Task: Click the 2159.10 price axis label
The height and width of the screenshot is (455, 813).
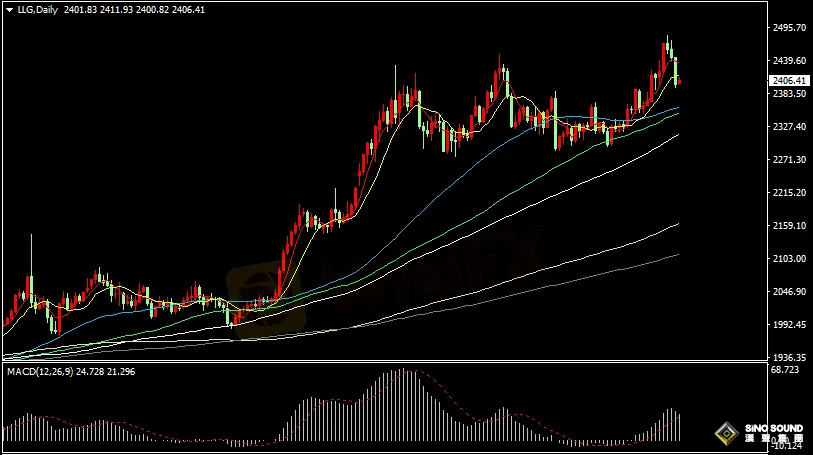Action: pos(788,226)
